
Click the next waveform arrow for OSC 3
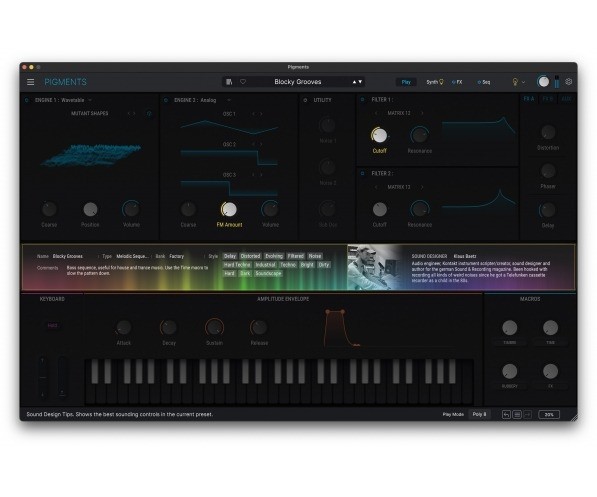click(261, 175)
